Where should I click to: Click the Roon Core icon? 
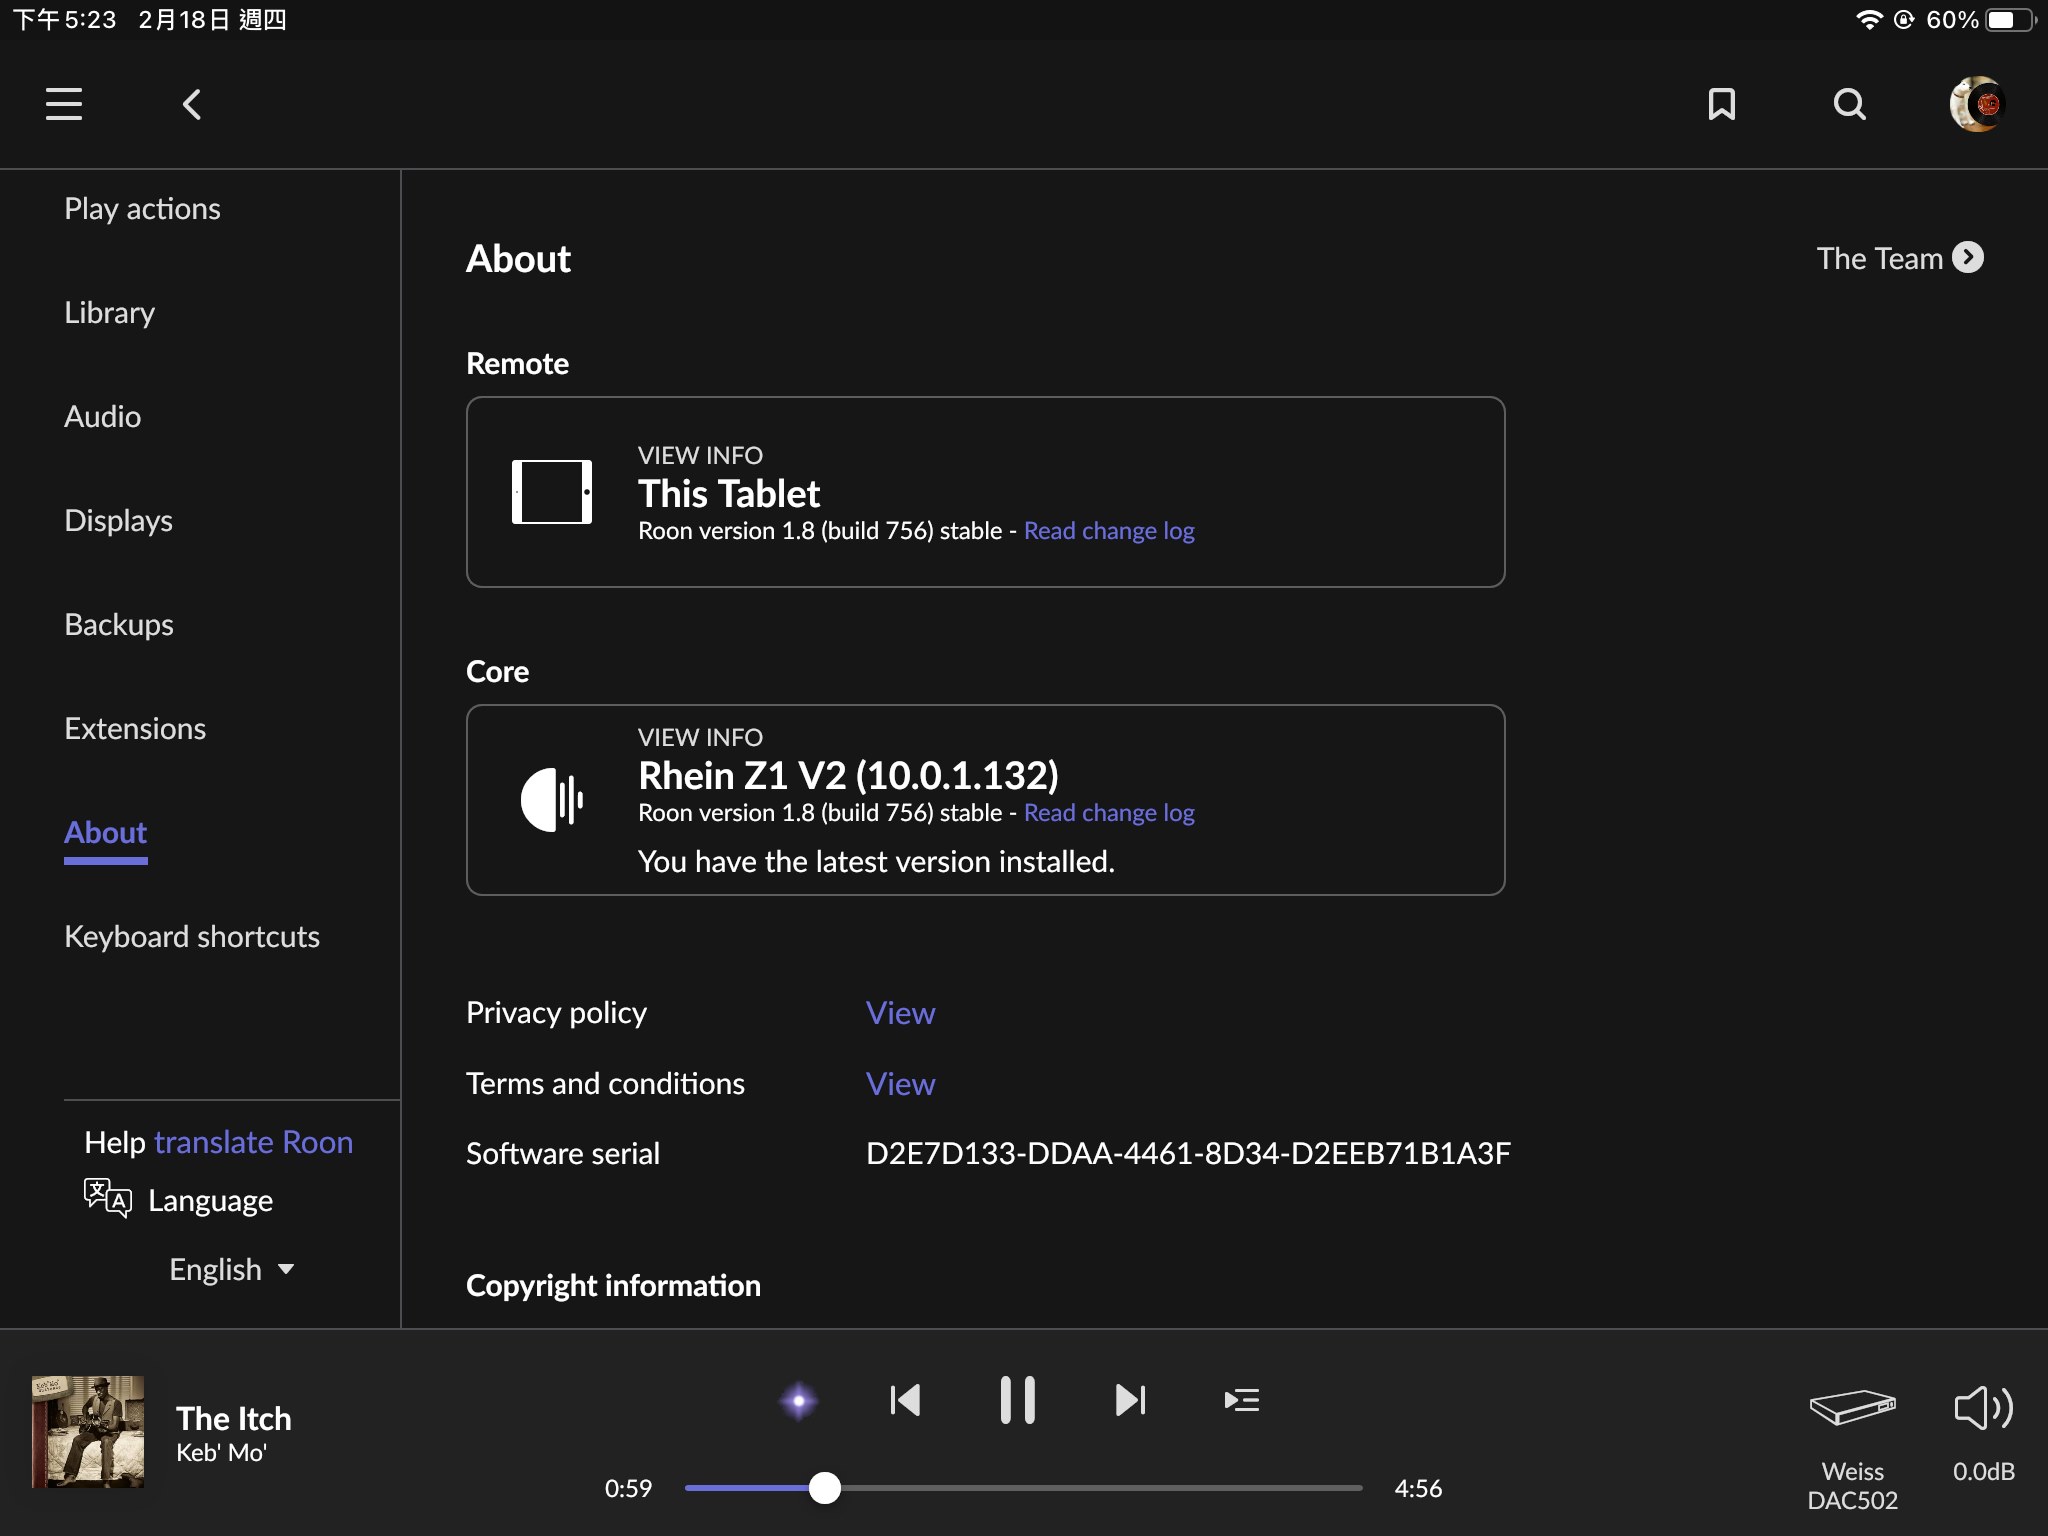[x=552, y=800]
